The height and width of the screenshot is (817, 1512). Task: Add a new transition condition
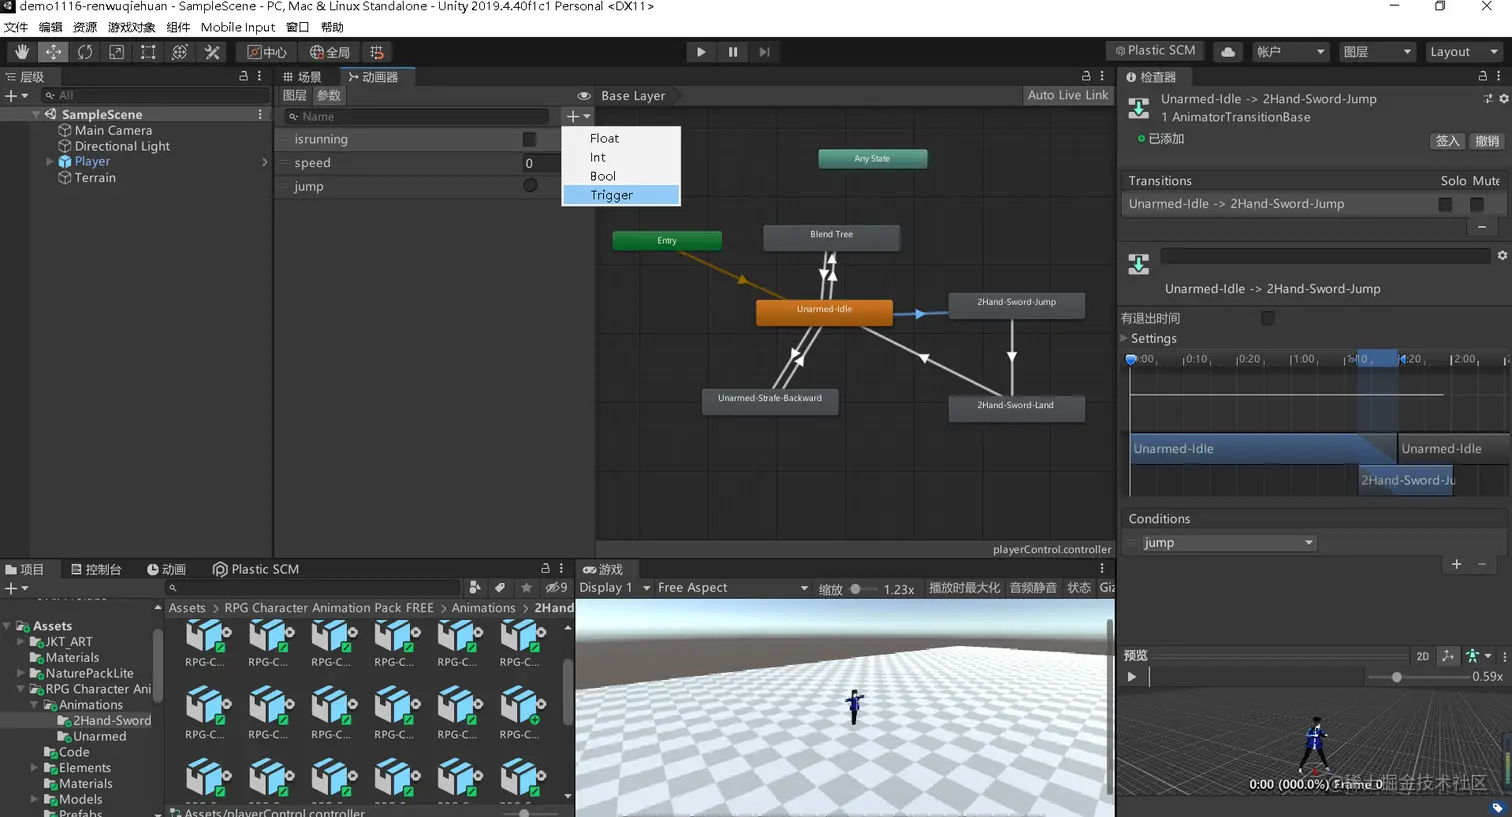(1457, 565)
